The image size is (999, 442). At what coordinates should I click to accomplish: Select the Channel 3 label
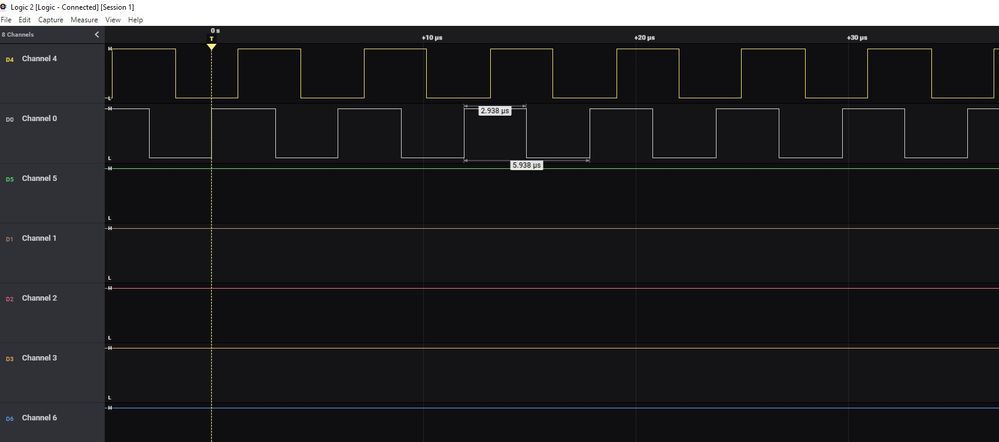(x=40, y=358)
